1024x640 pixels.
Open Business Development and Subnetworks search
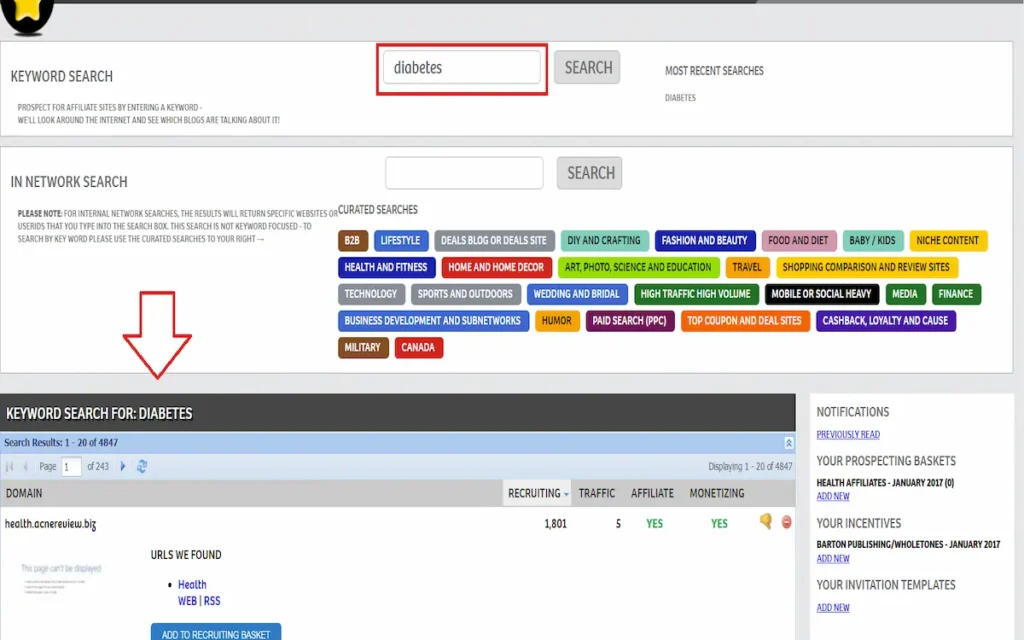[434, 321]
